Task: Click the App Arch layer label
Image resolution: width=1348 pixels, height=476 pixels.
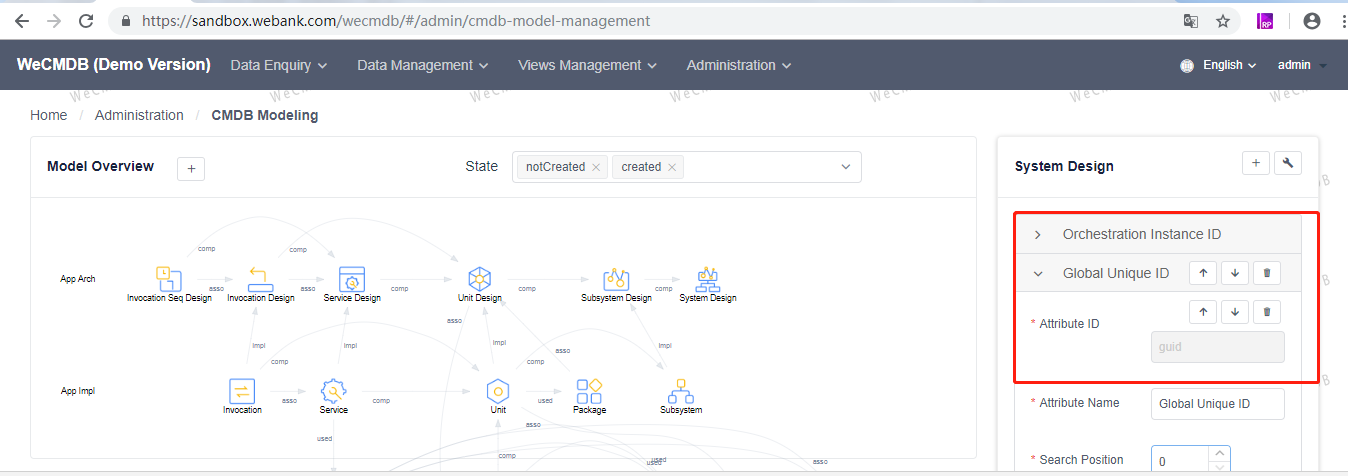Action: pyautogui.click(x=78, y=279)
